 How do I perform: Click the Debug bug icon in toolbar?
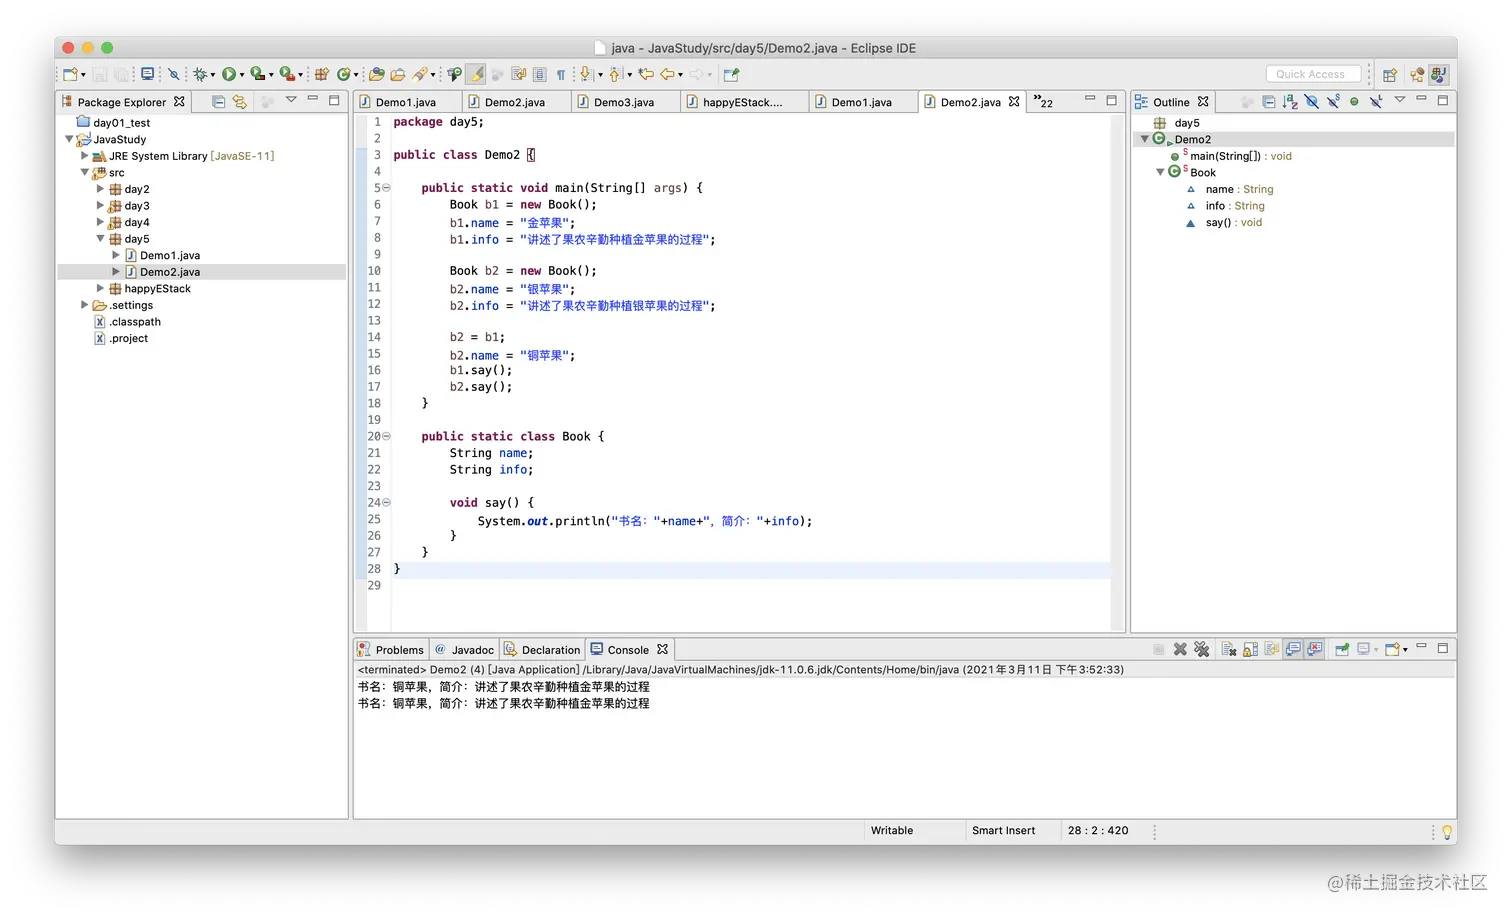coord(200,74)
